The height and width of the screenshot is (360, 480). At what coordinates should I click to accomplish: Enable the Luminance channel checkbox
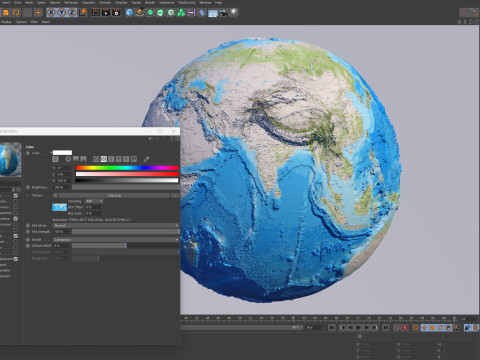(x=16, y=207)
